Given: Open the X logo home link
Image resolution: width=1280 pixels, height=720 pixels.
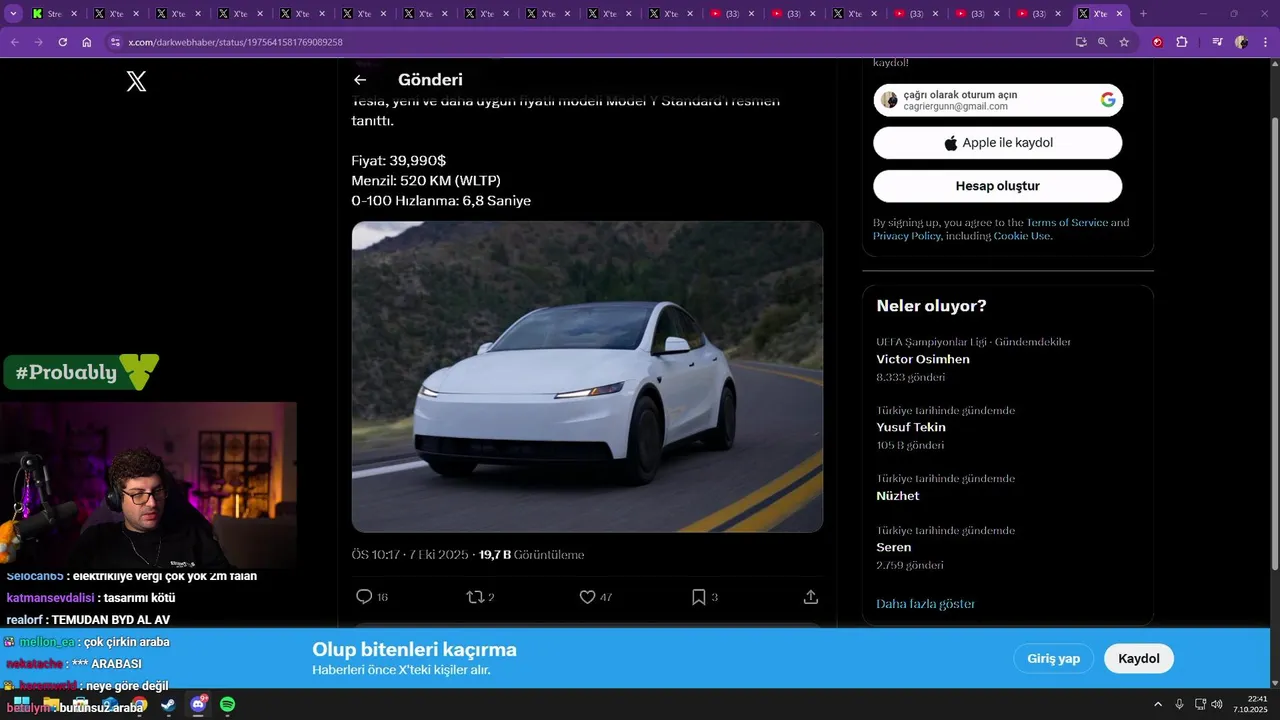Looking at the screenshot, I should [x=137, y=82].
